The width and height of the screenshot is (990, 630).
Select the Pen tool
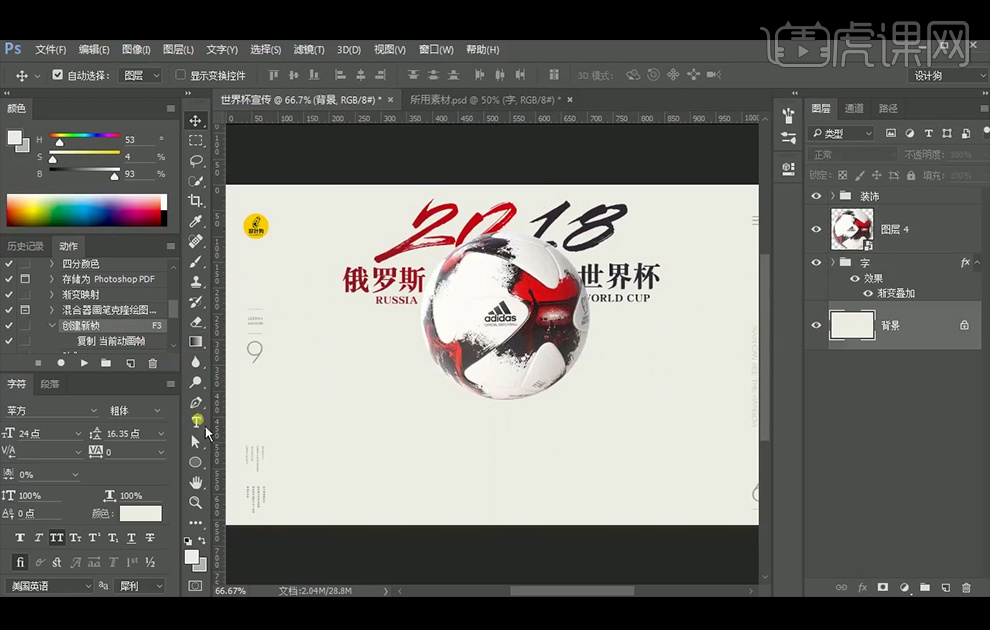click(197, 403)
